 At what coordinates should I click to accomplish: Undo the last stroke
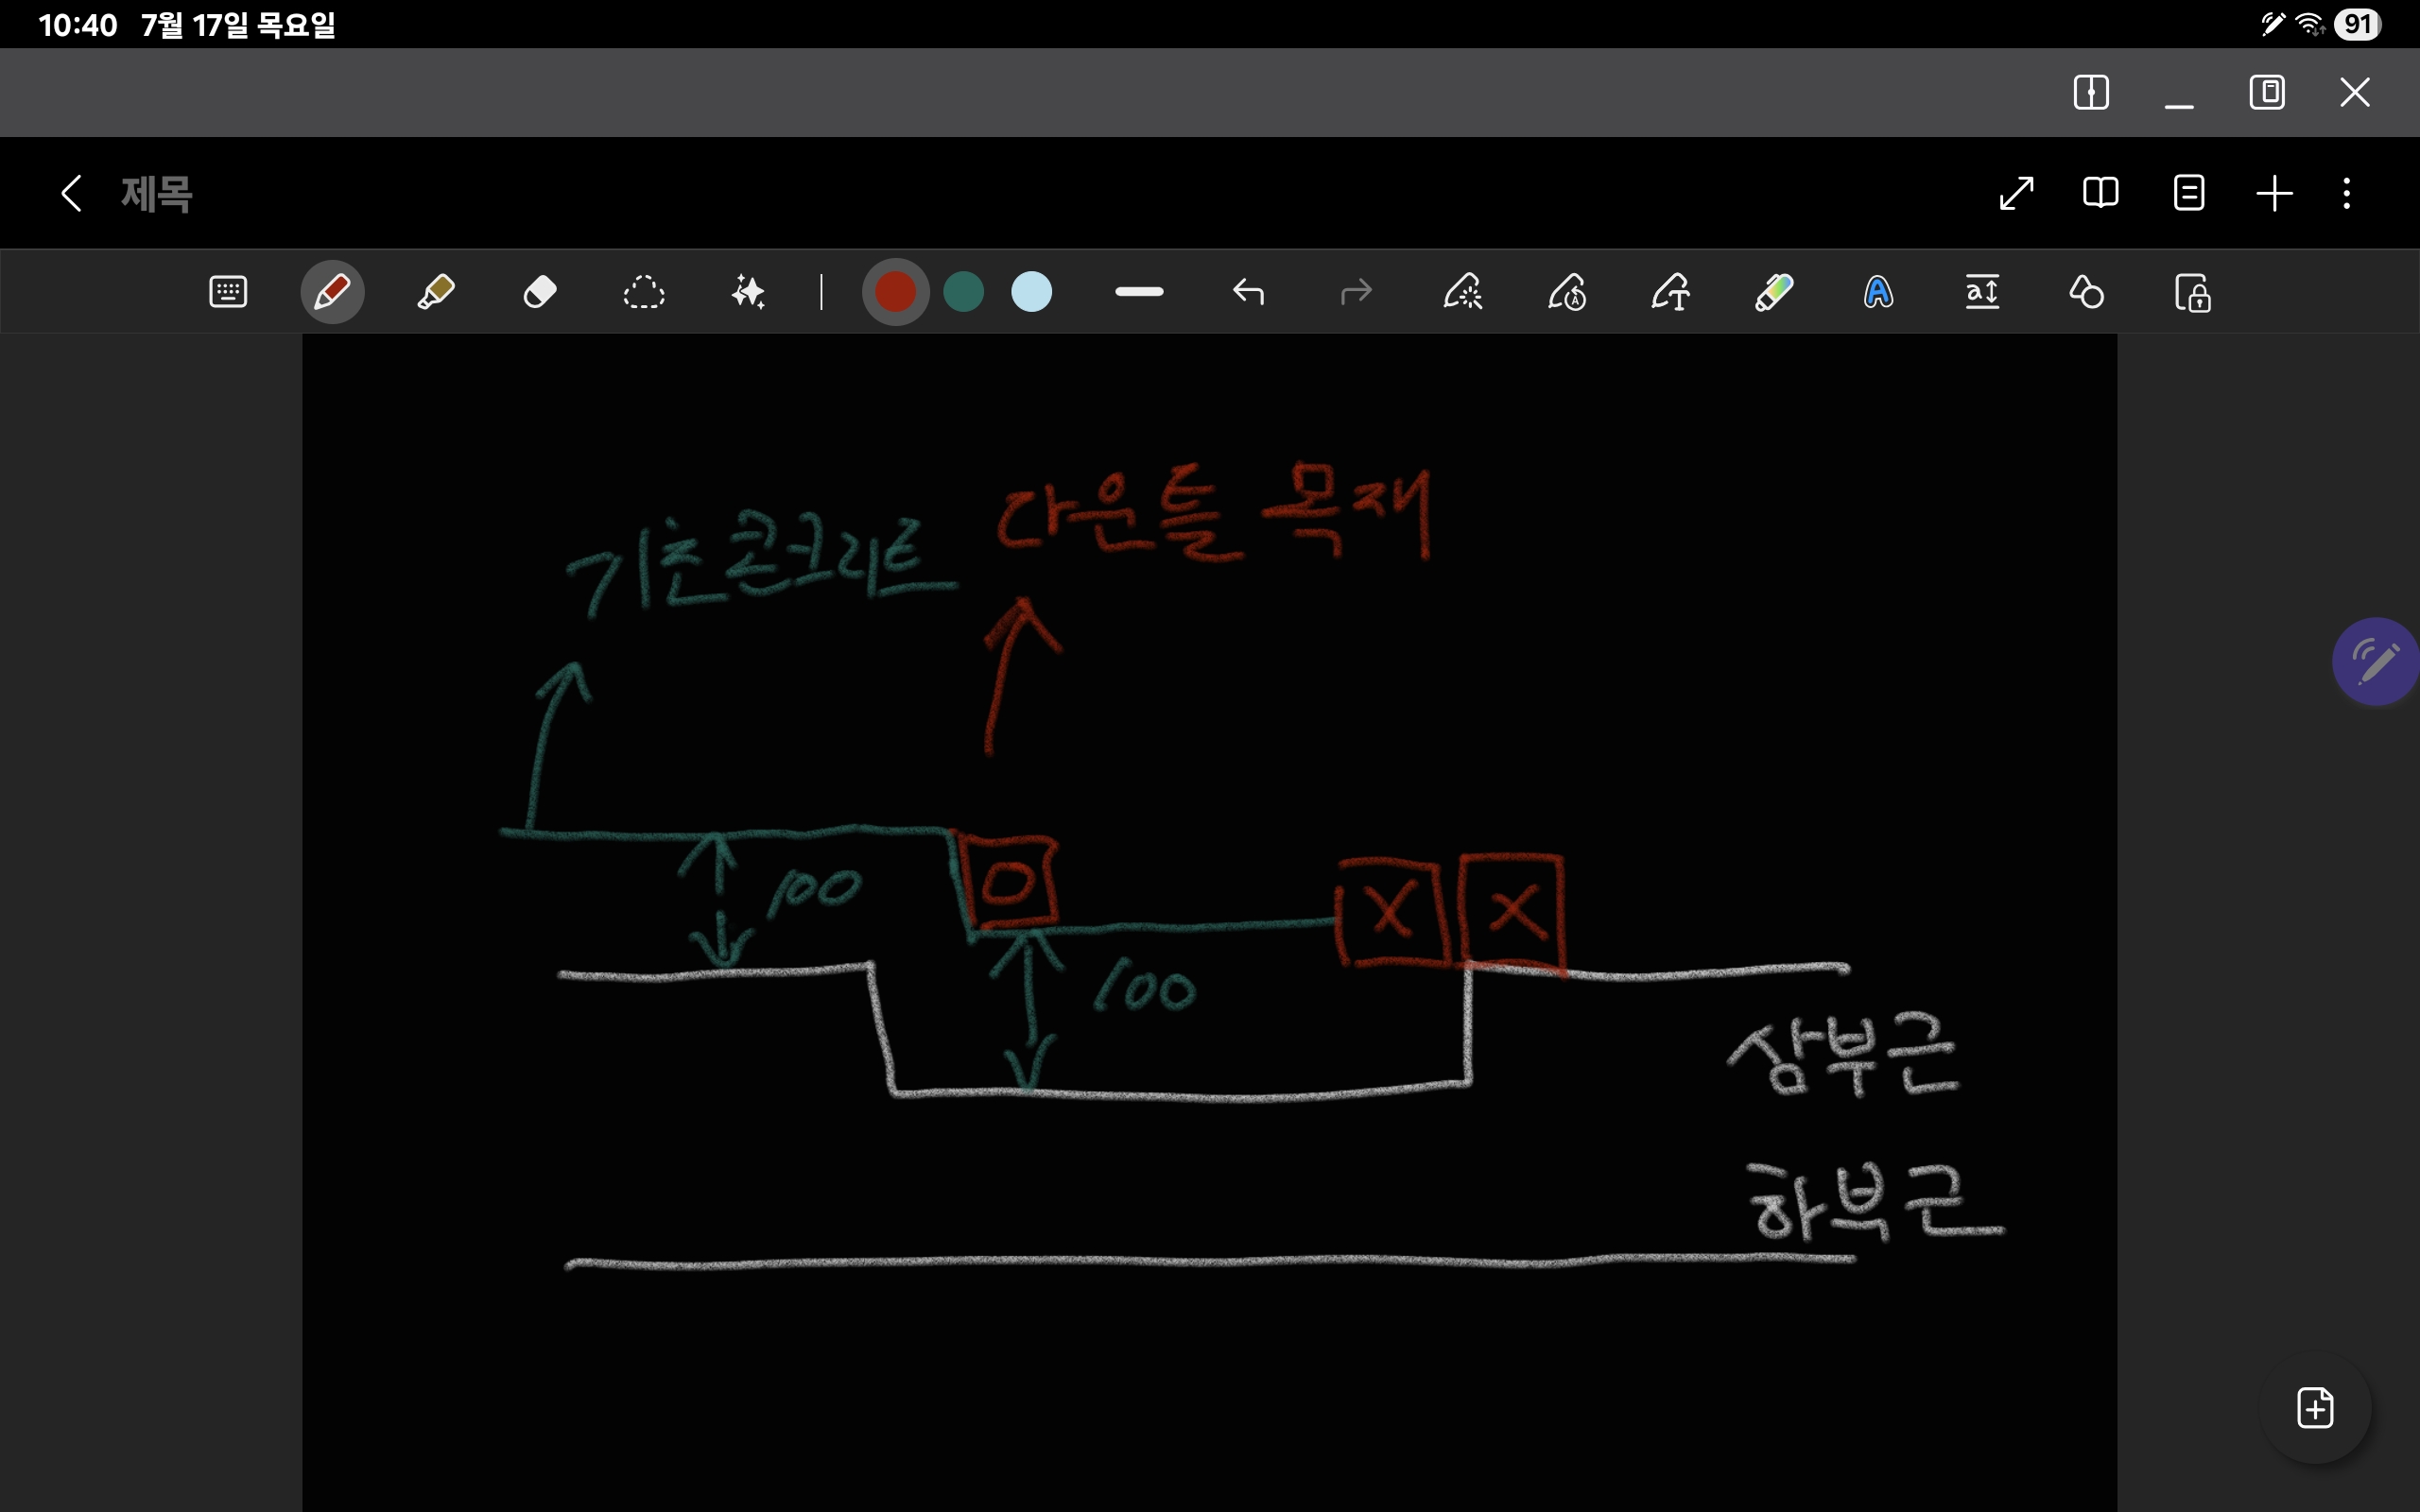(x=1248, y=292)
